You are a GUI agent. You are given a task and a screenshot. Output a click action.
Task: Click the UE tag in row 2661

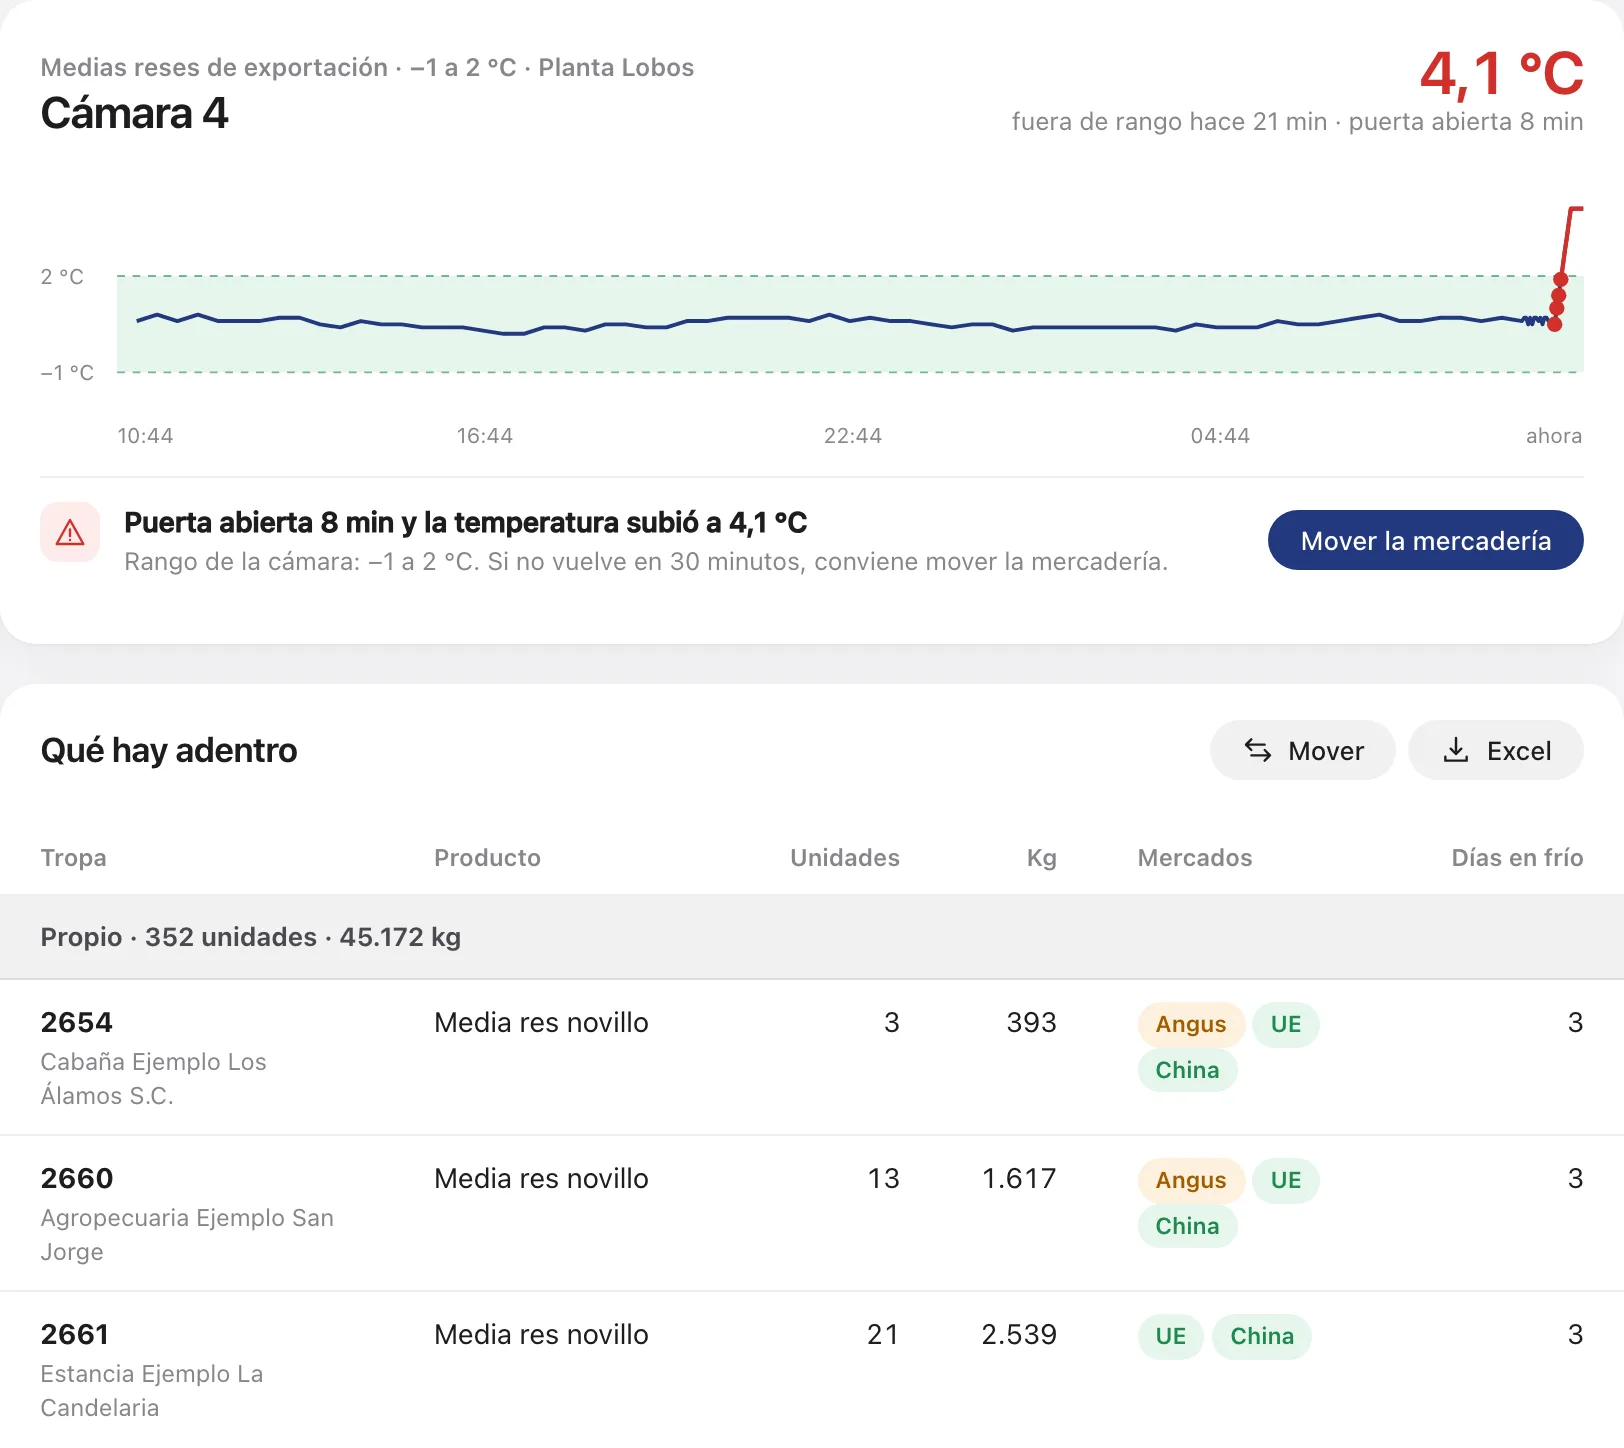click(x=1171, y=1336)
